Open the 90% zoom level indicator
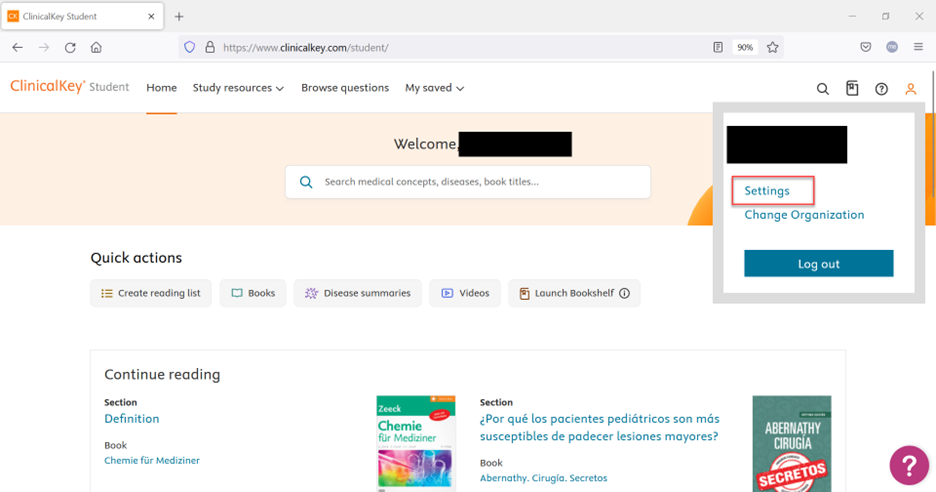 coord(745,47)
